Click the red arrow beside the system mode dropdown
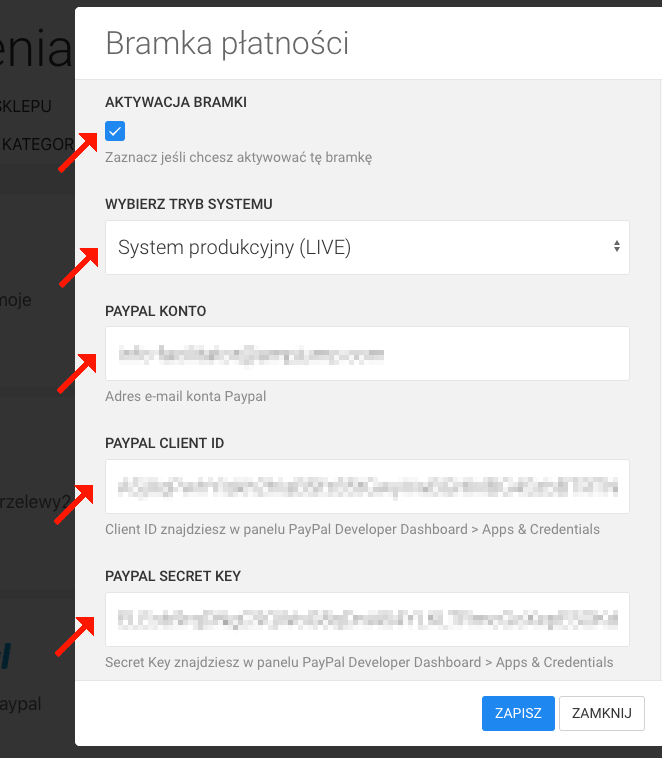The image size is (662, 758). point(79,267)
